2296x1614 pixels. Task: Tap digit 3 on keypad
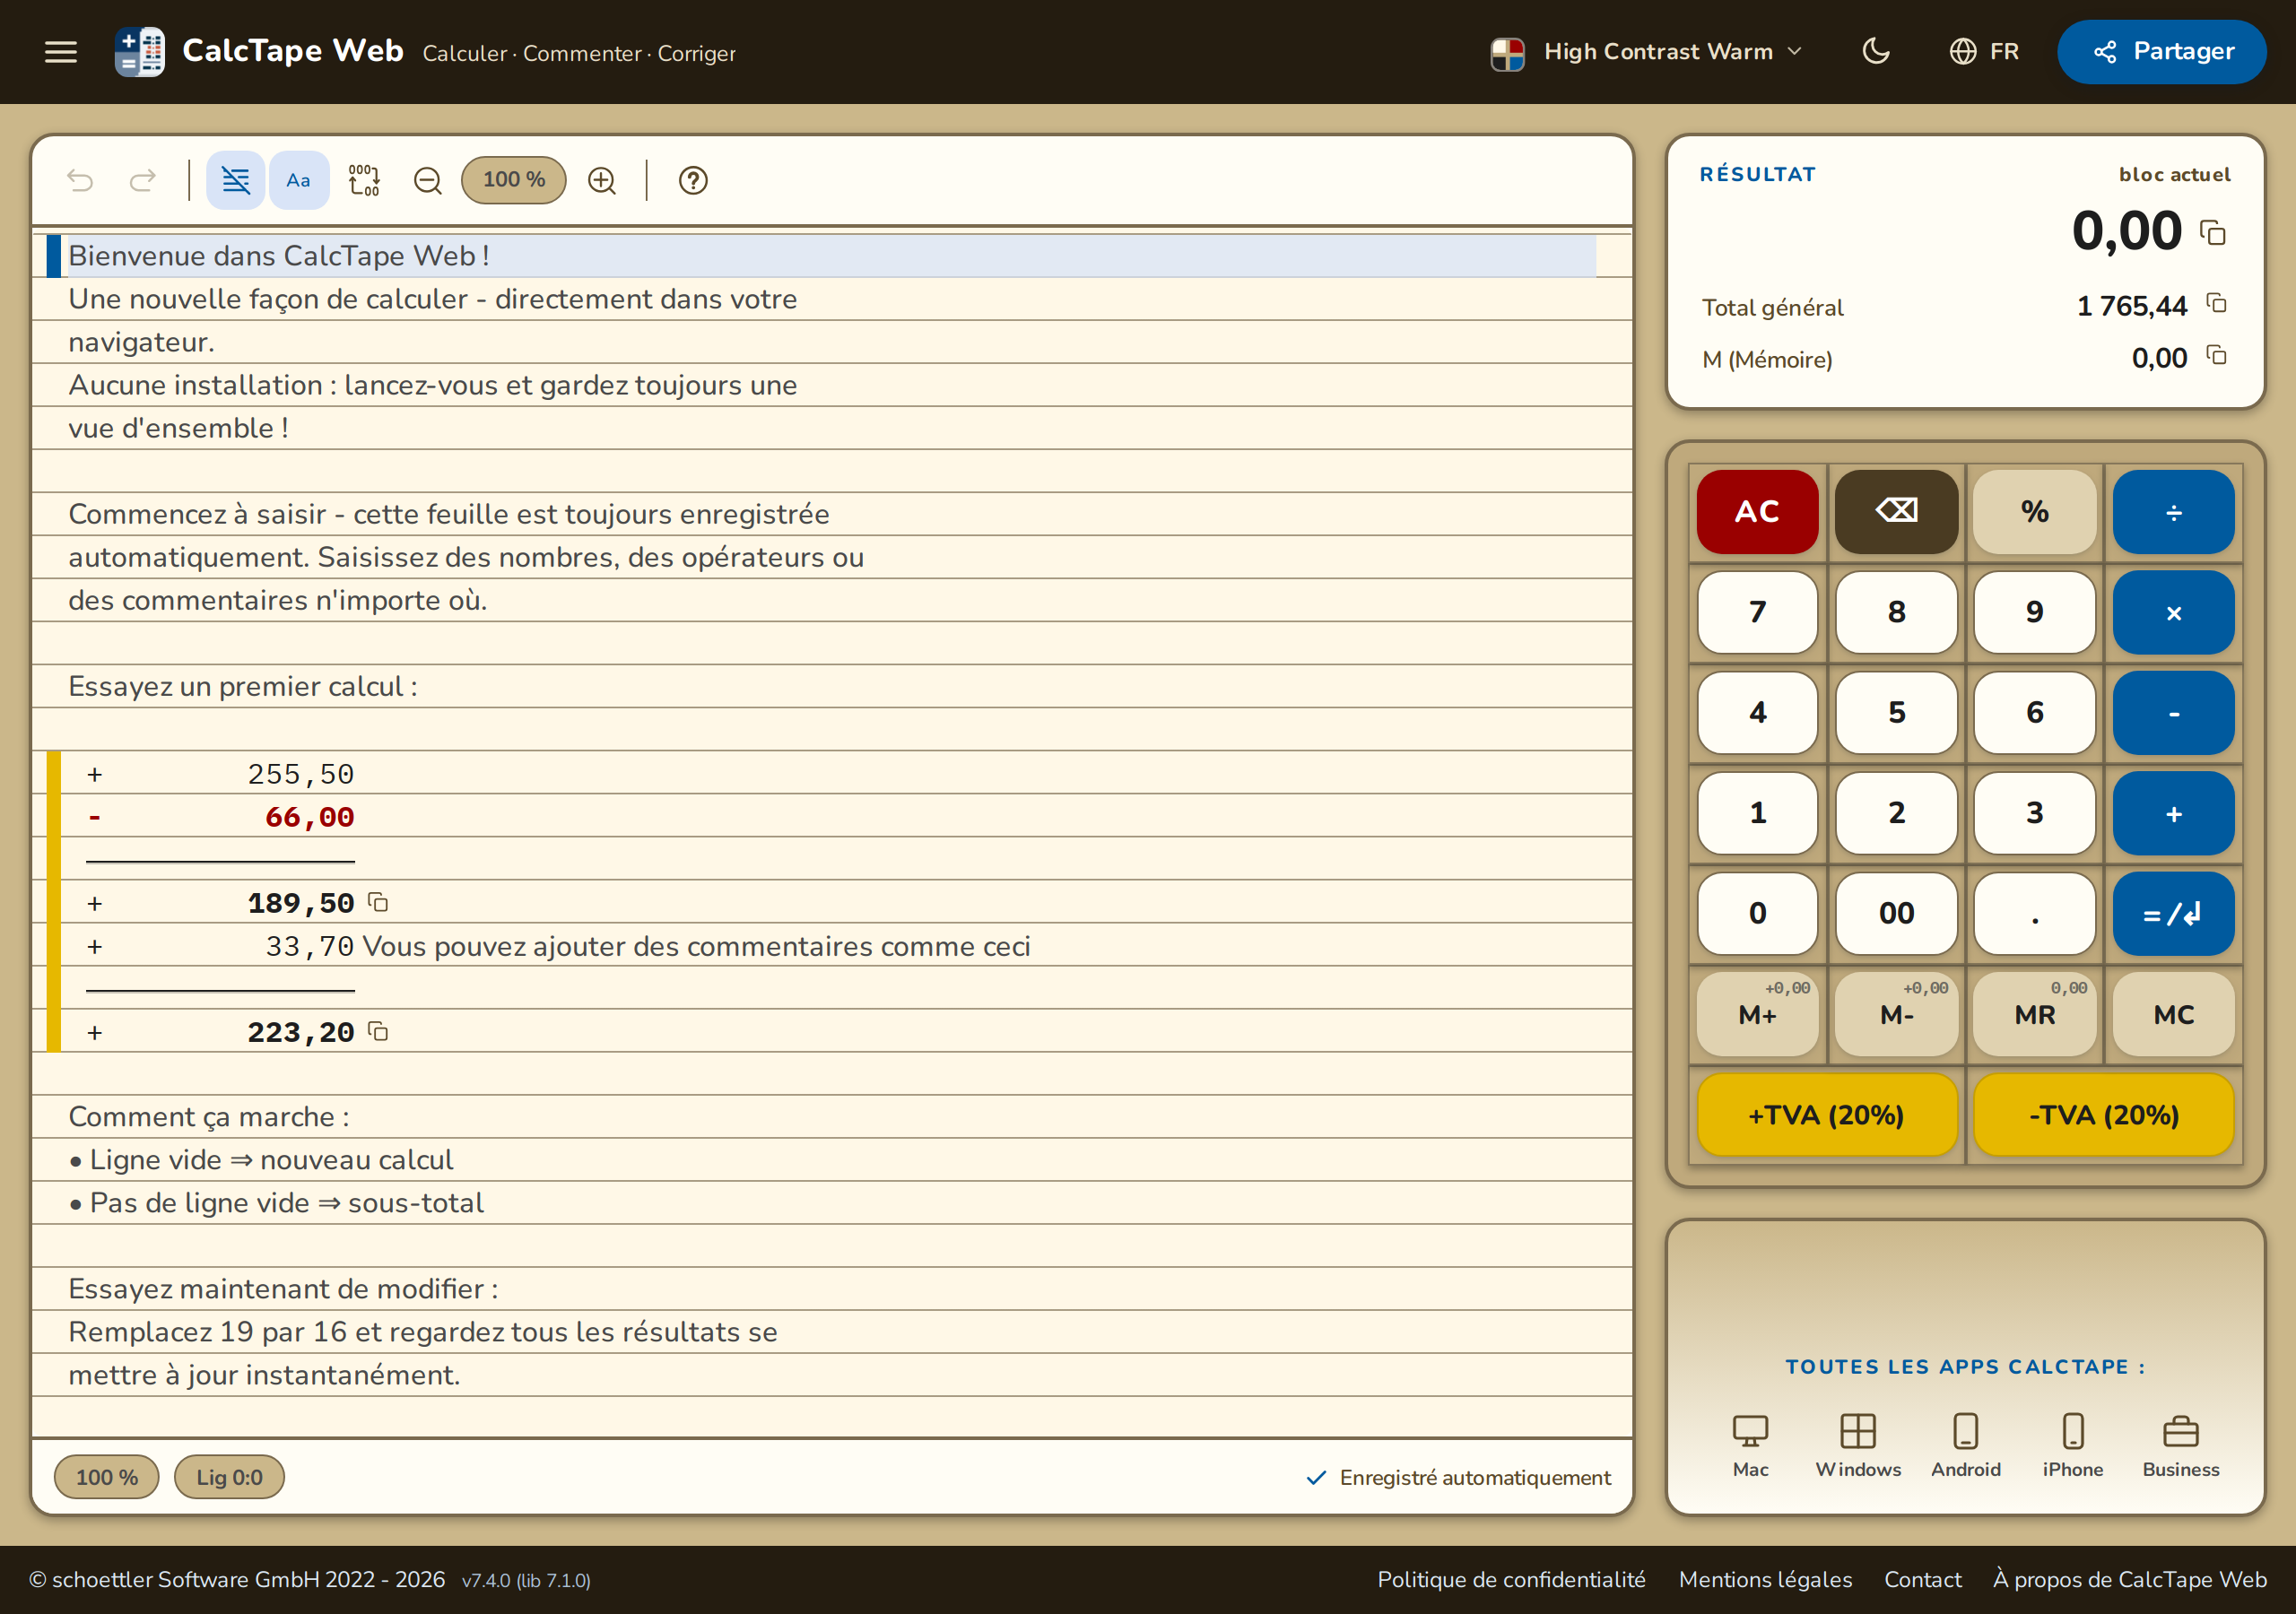pos(2034,813)
